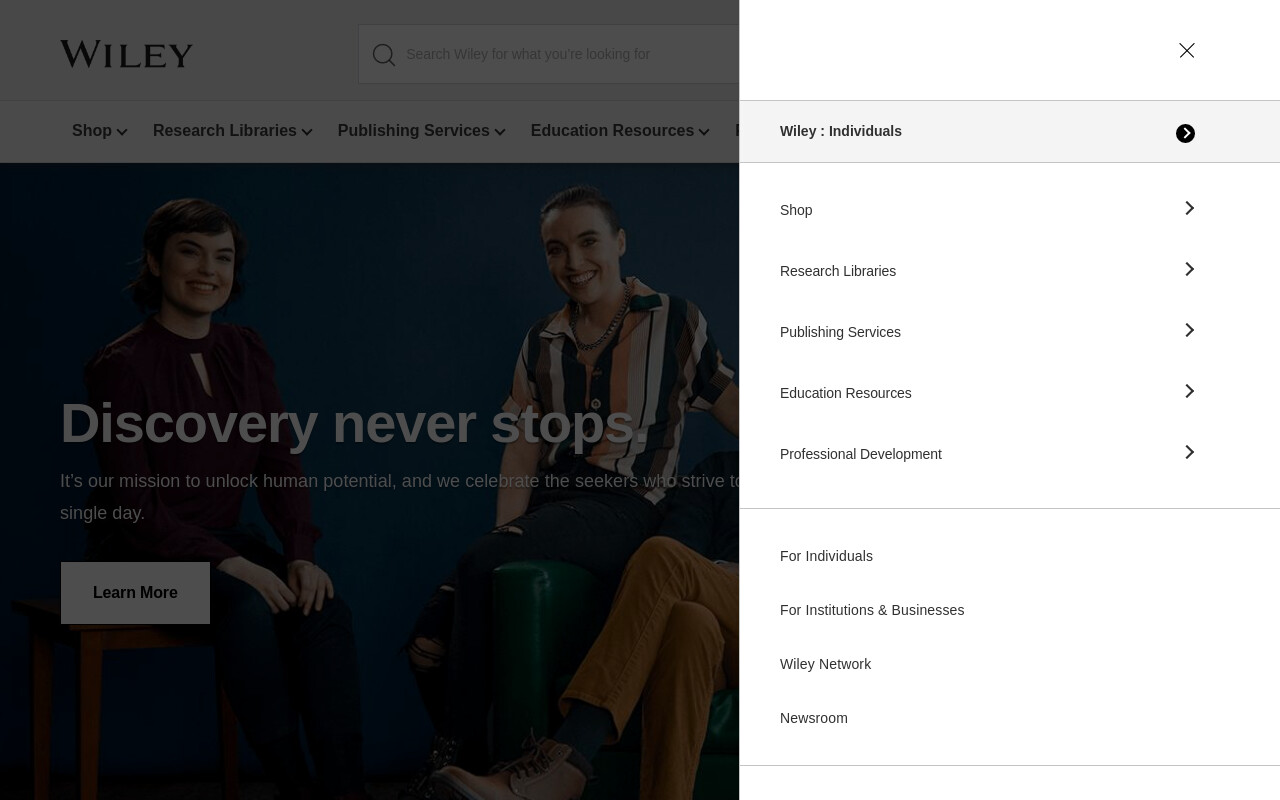Open Wiley : Individuals selector

pos(1009,131)
